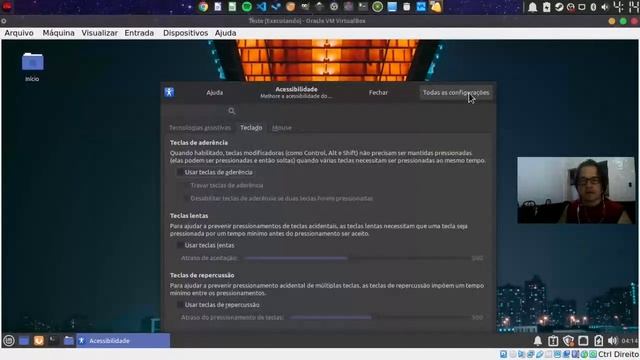Click the Ctrl Direito host key indicator

tap(618, 354)
